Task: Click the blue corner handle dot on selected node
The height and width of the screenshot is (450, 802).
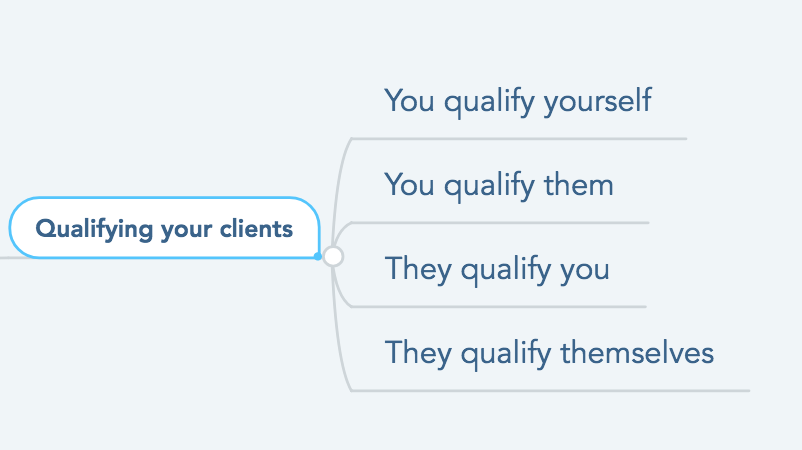Action: click(x=318, y=256)
